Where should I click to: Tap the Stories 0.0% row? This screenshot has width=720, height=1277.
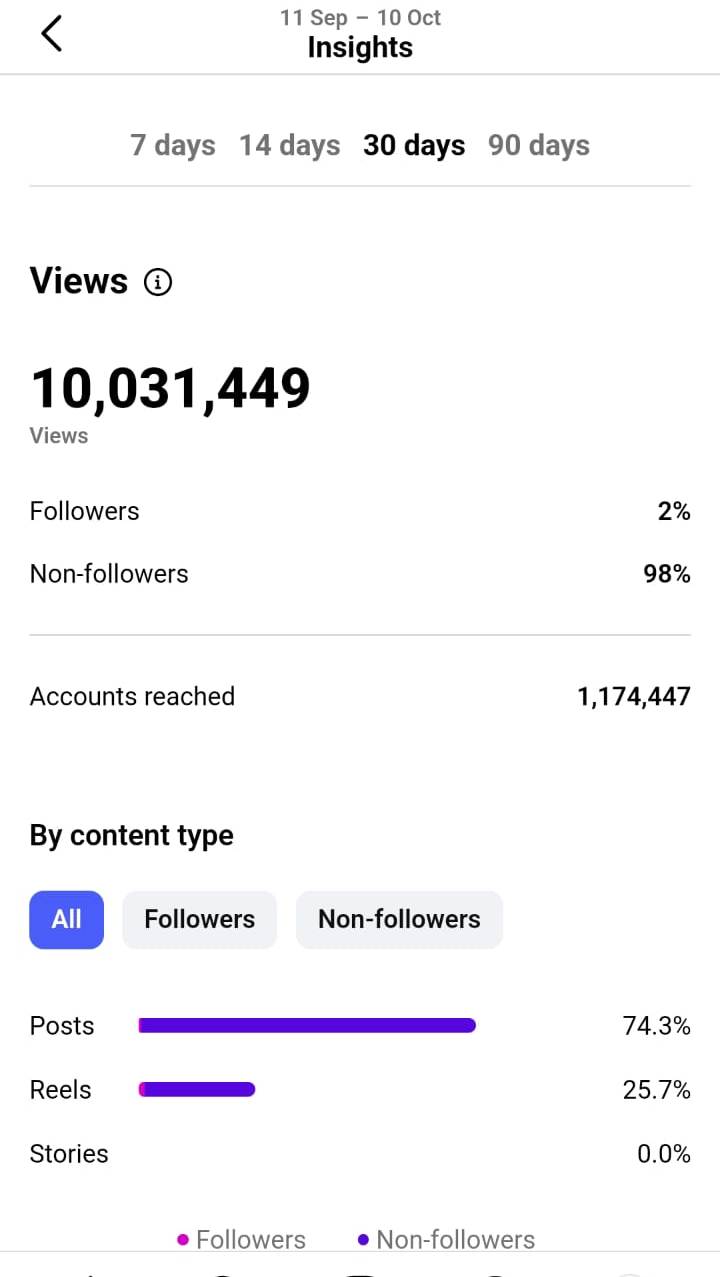pos(360,1154)
